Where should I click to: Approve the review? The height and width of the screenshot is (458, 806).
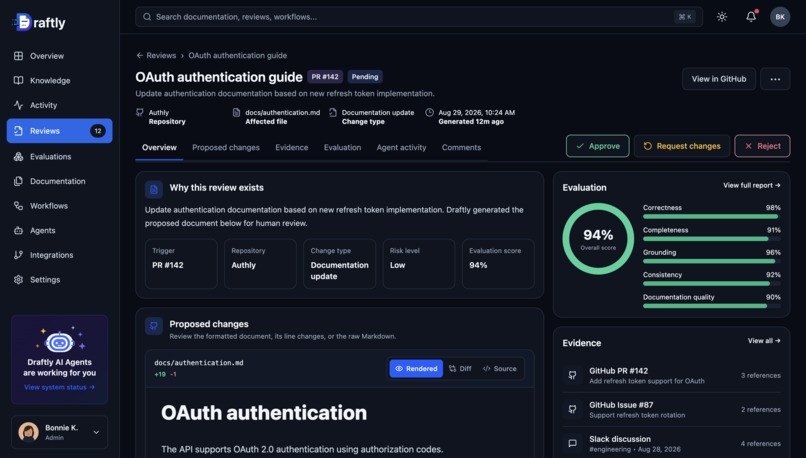(598, 146)
